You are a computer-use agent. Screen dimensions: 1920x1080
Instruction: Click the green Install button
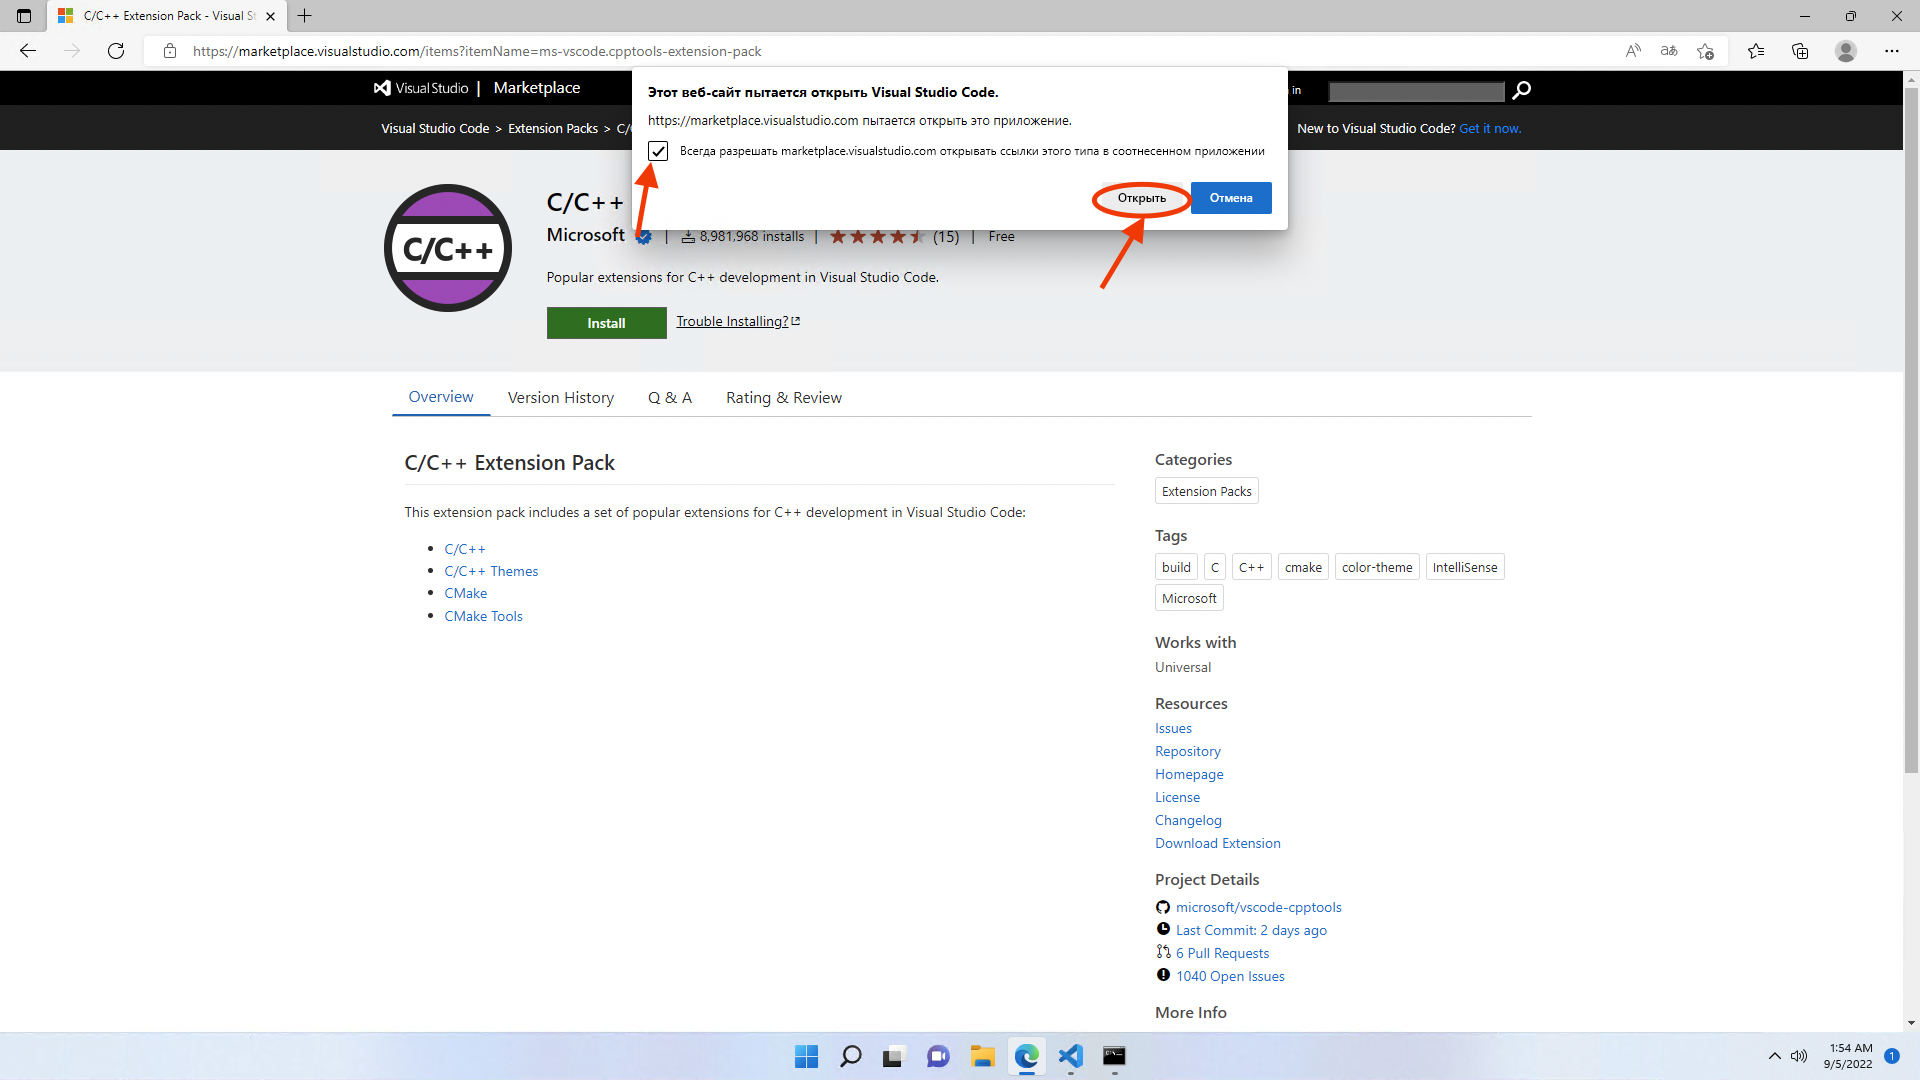click(606, 323)
